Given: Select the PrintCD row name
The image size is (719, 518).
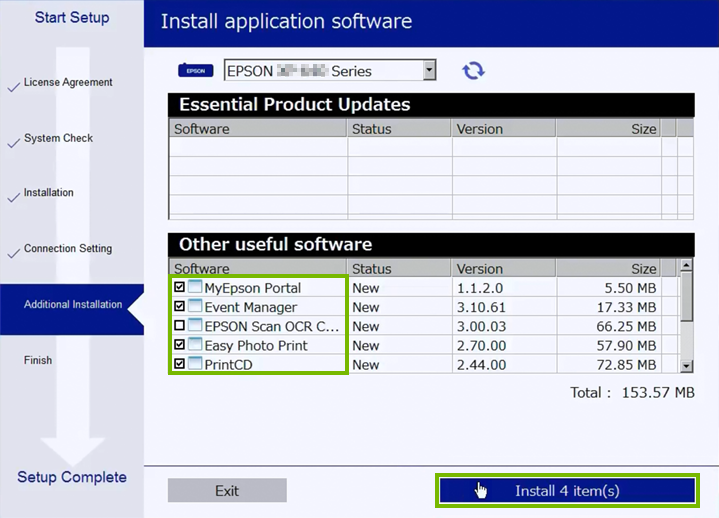Looking at the screenshot, I should (x=228, y=365).
